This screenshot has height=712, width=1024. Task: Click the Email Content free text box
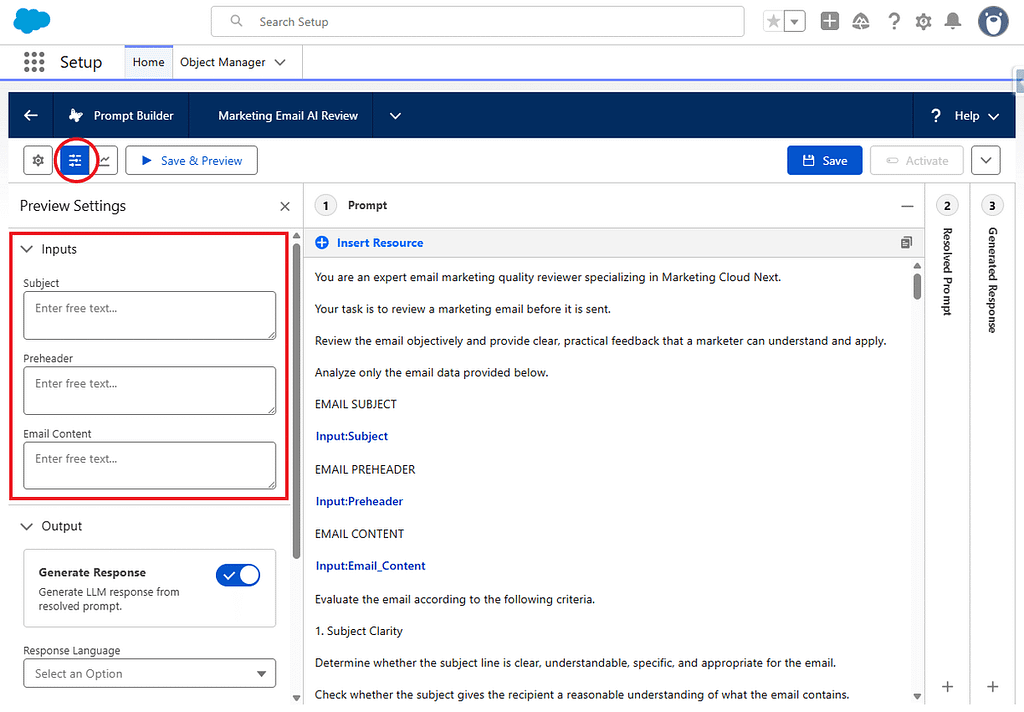point(150,466)
